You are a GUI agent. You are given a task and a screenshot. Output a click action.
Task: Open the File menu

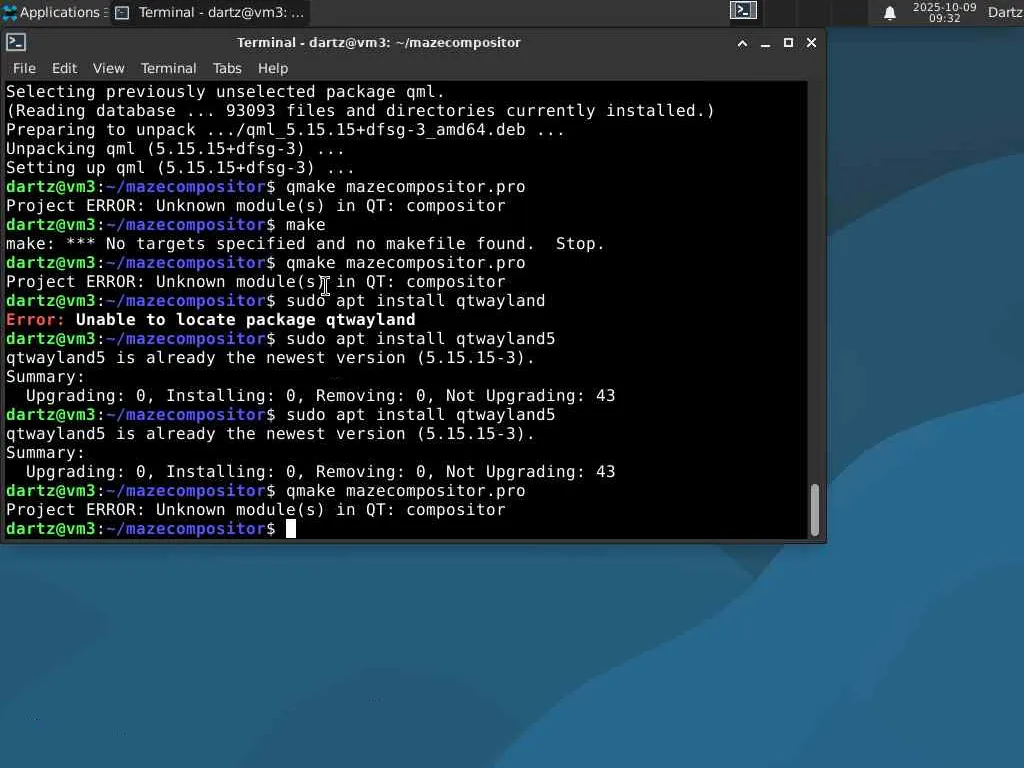point(24,68)
